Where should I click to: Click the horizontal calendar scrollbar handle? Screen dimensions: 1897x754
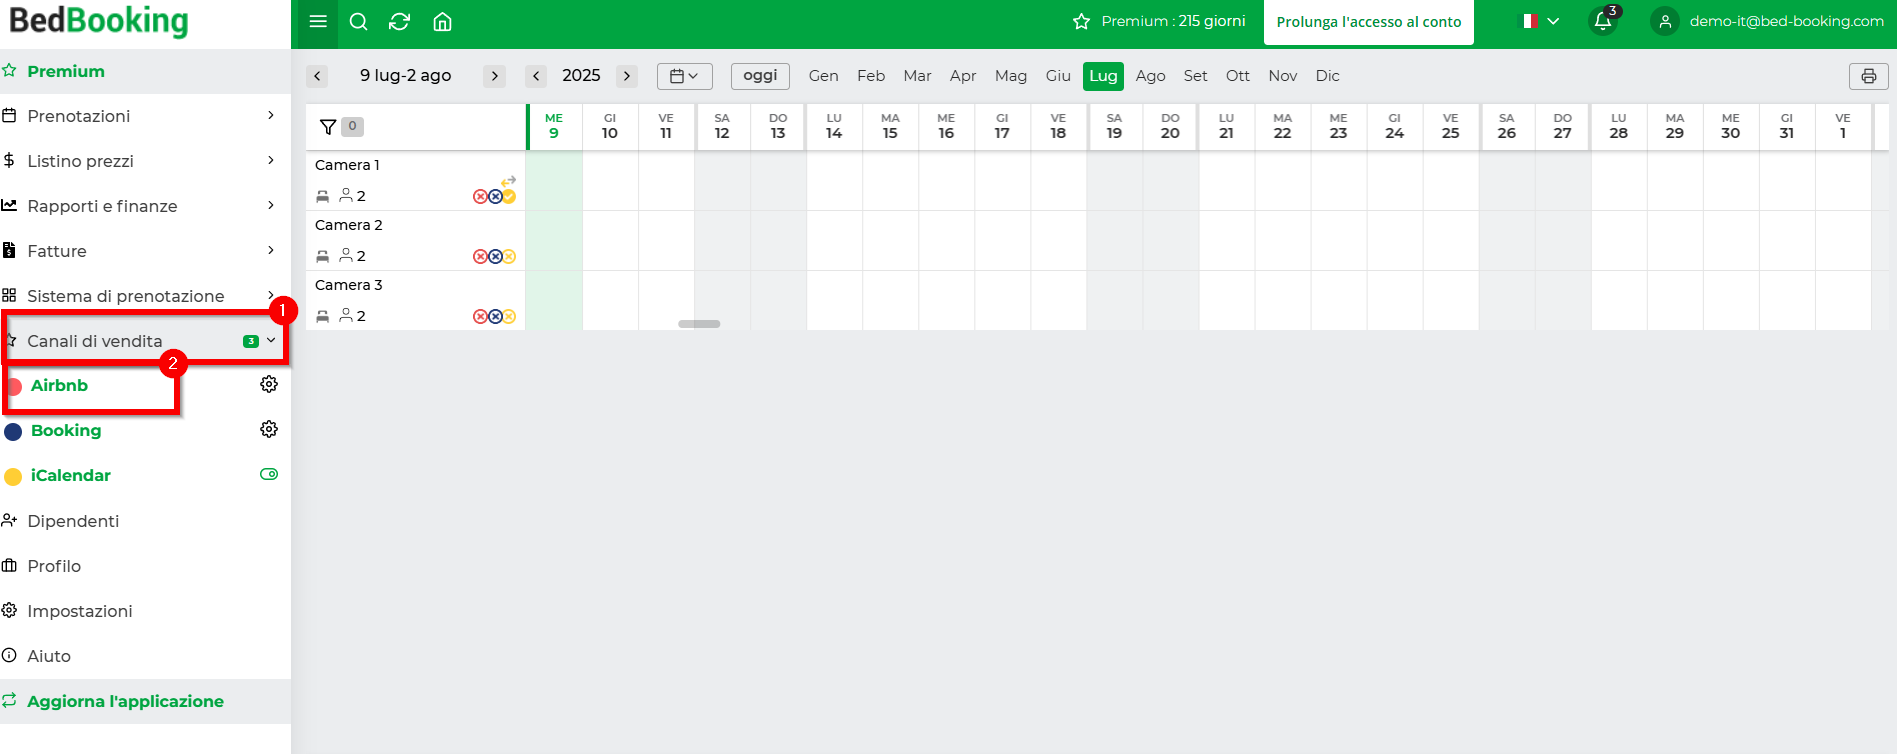(699, 324)
